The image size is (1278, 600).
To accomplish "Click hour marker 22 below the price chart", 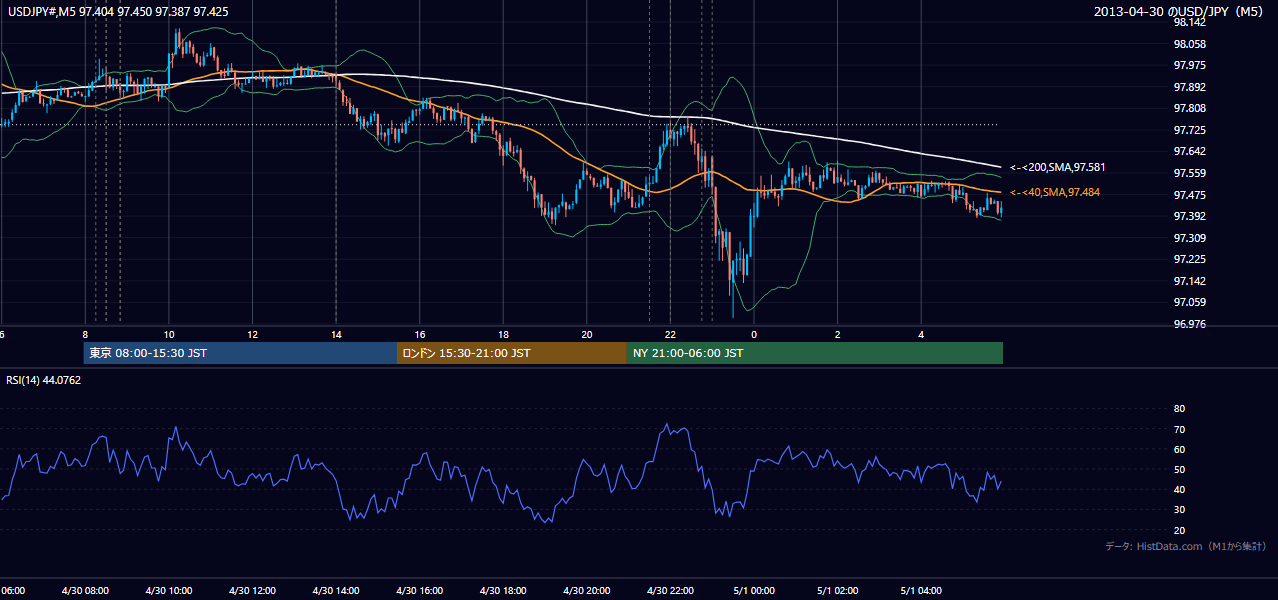I will 671,334.
